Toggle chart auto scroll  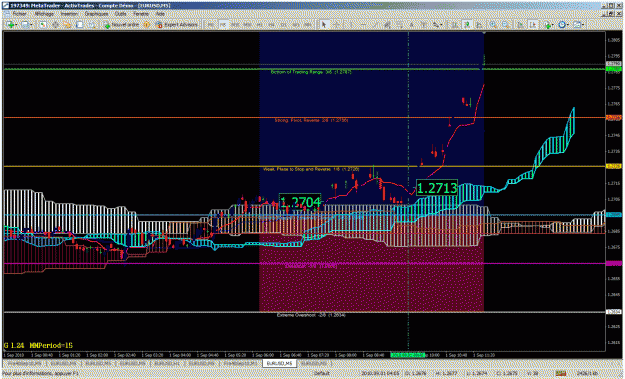[520, 25]
